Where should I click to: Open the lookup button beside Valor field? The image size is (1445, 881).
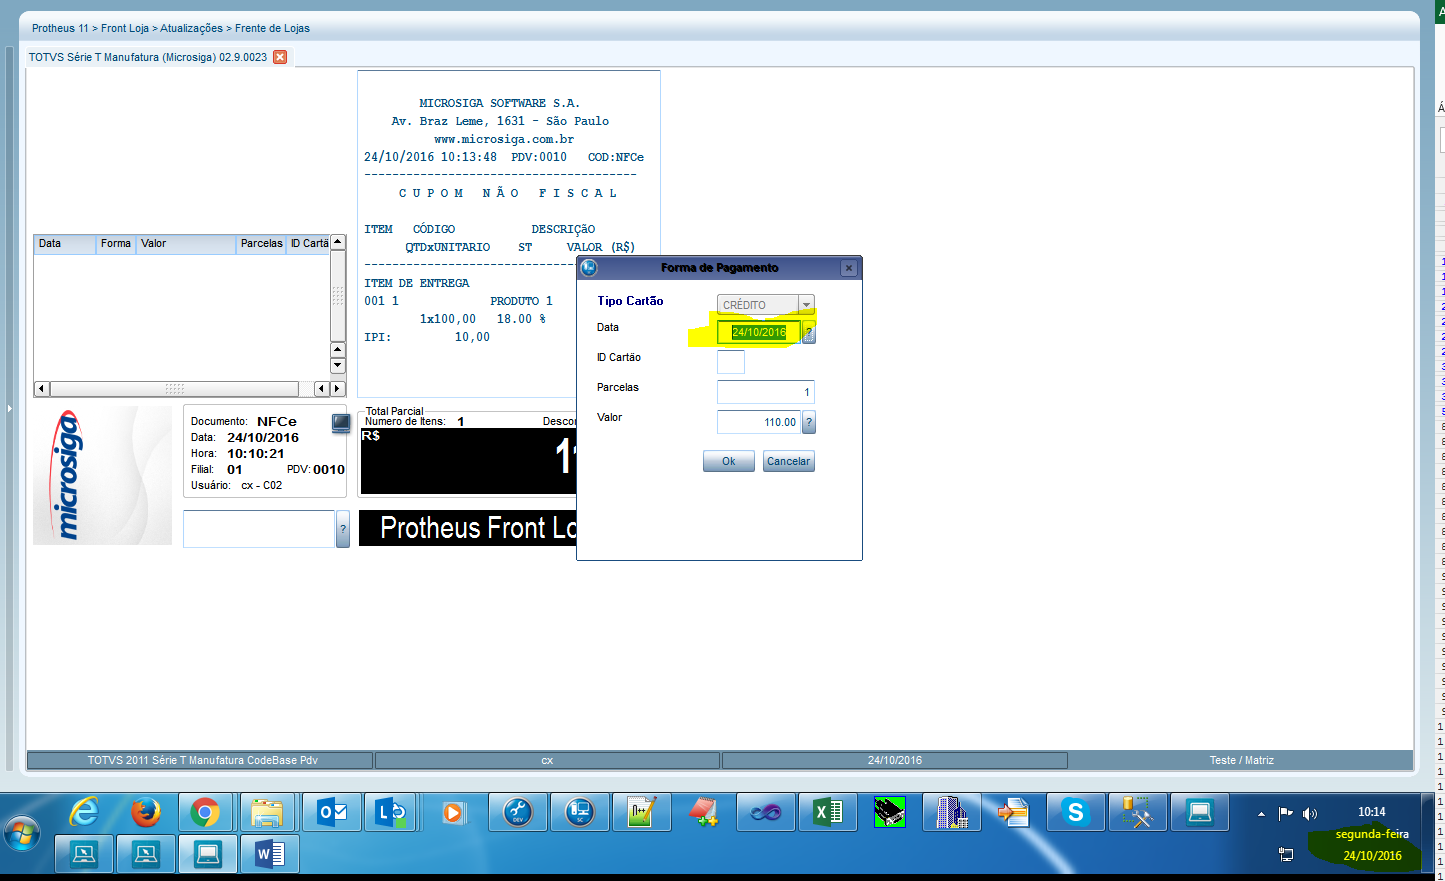tap(809, 422)
